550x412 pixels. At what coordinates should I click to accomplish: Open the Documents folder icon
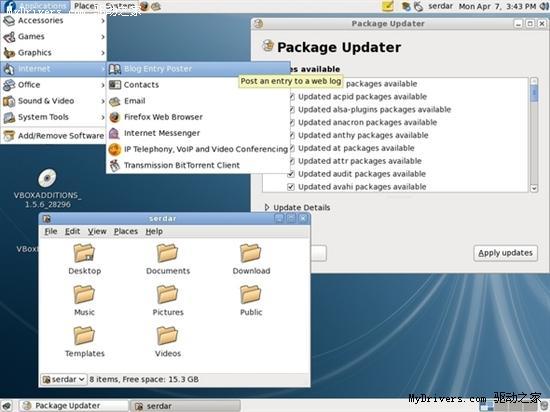point(167,254)
